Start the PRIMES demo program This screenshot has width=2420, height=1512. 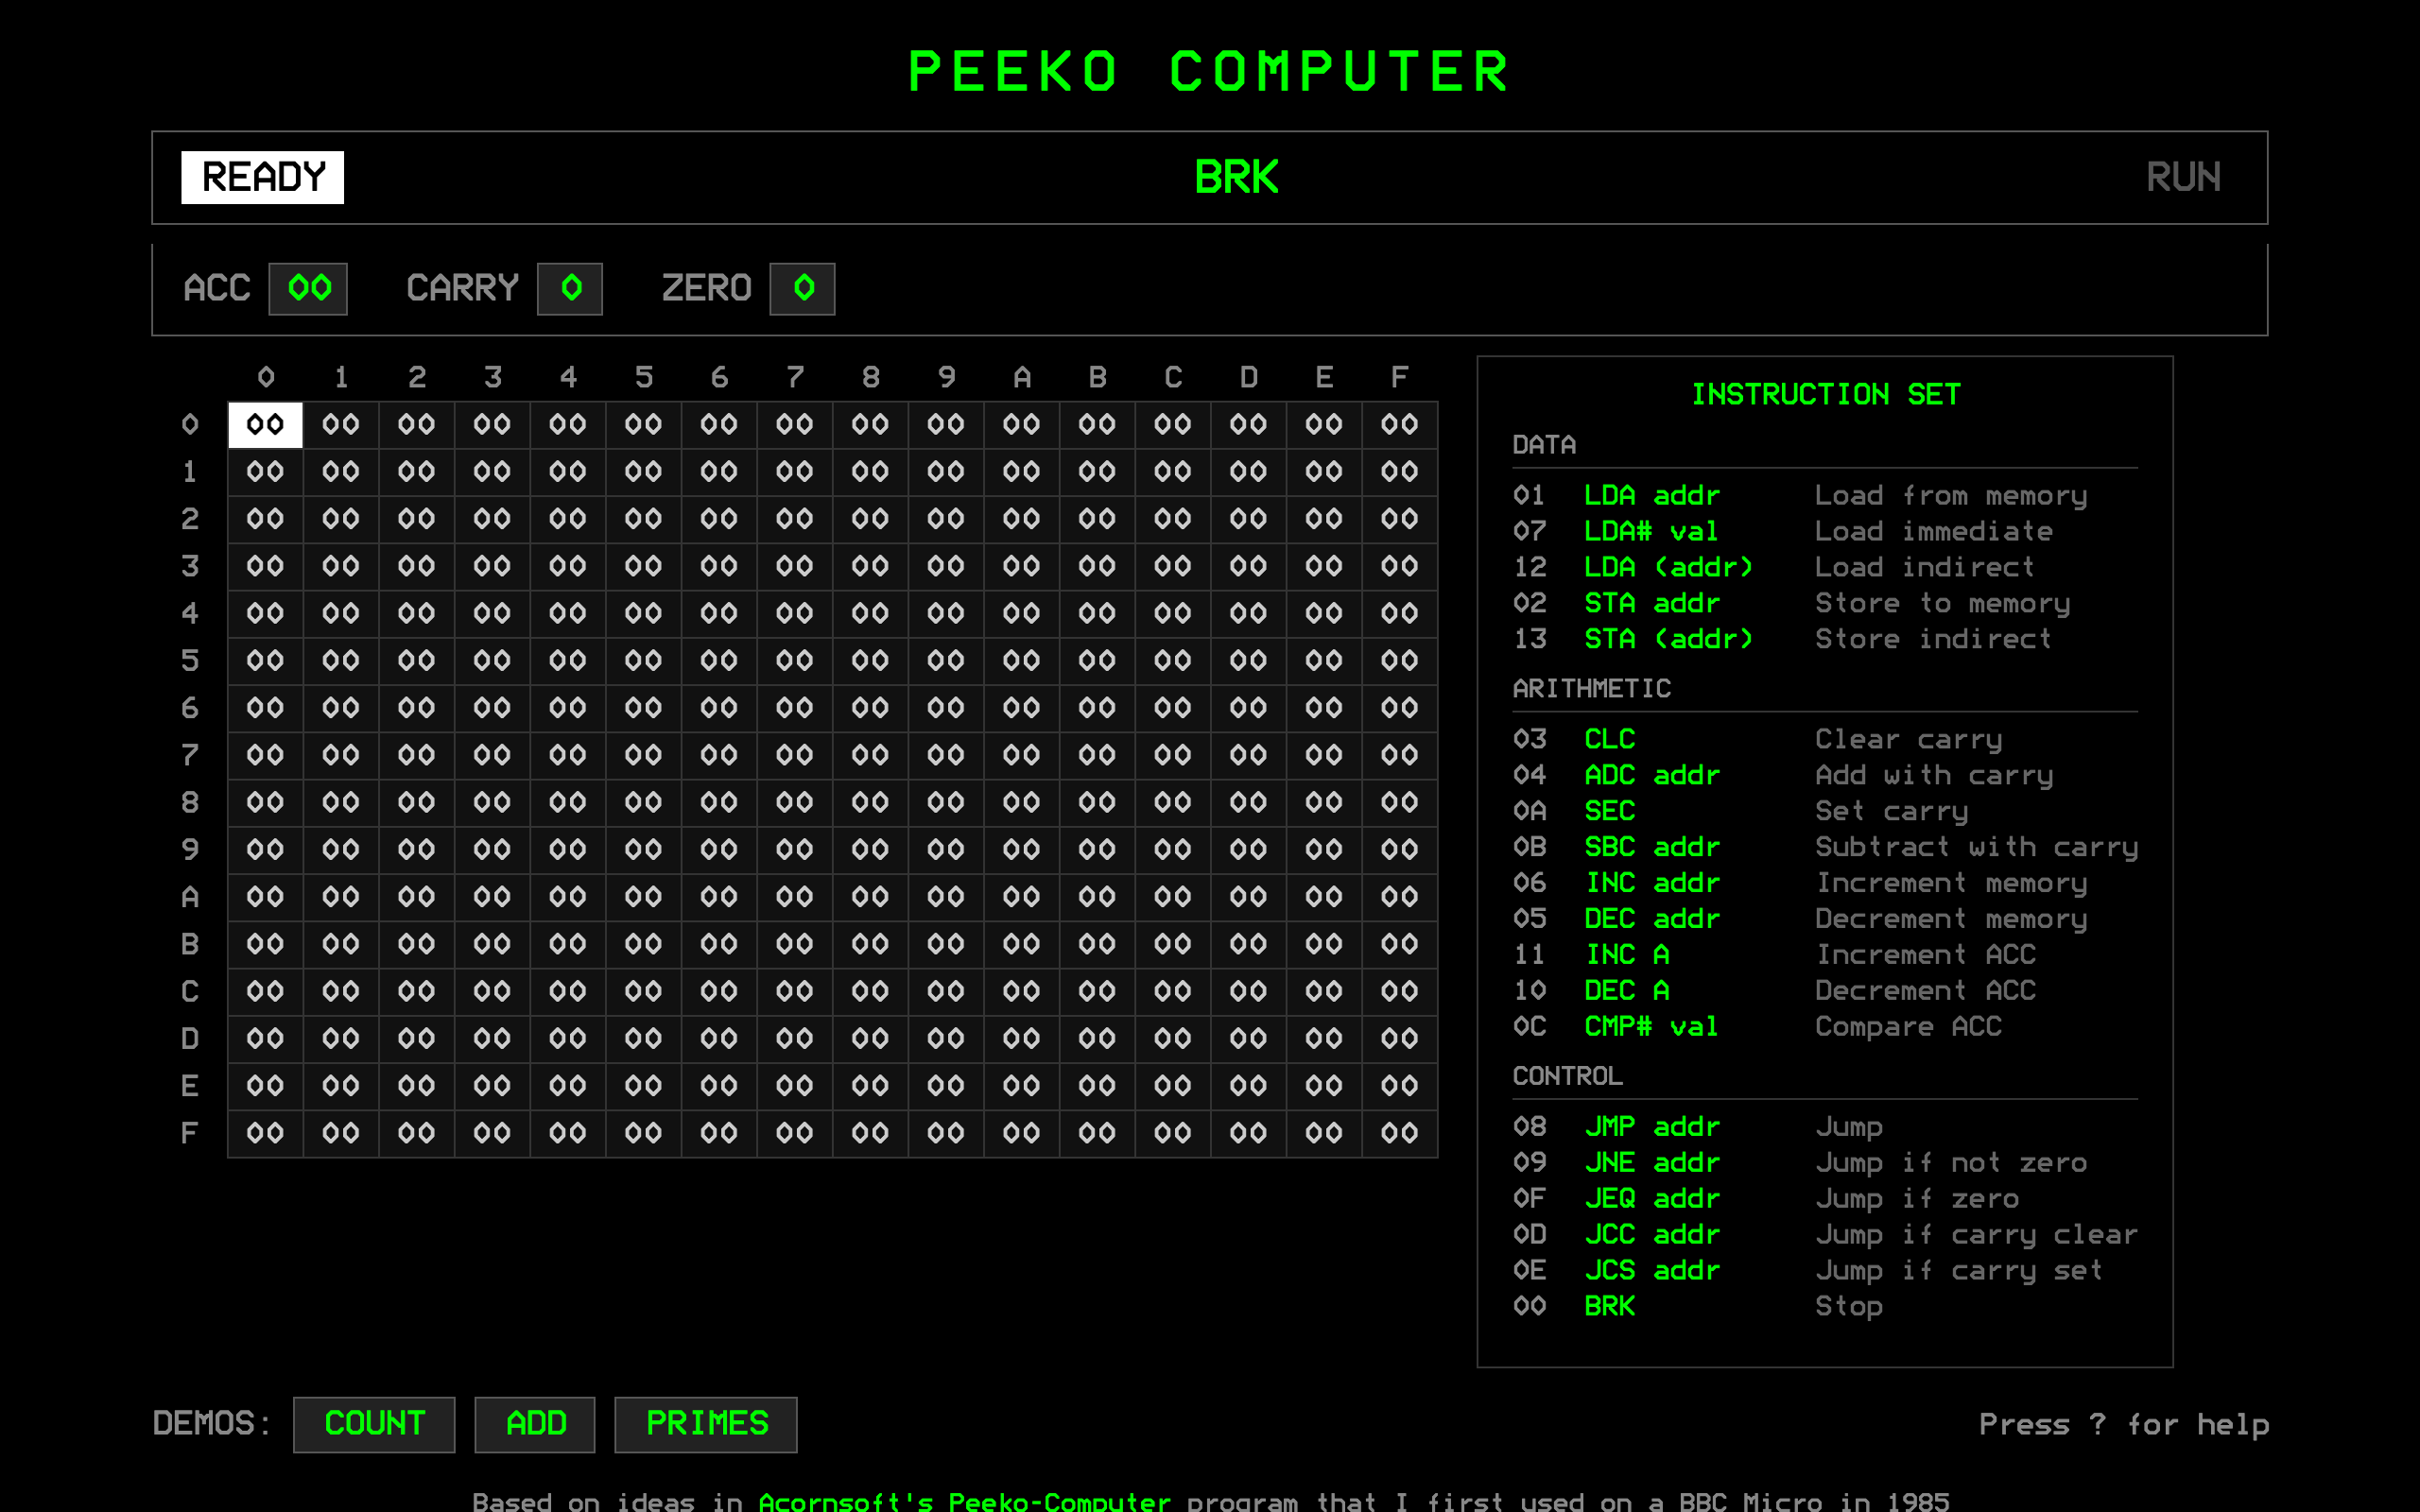[706, 1424]
